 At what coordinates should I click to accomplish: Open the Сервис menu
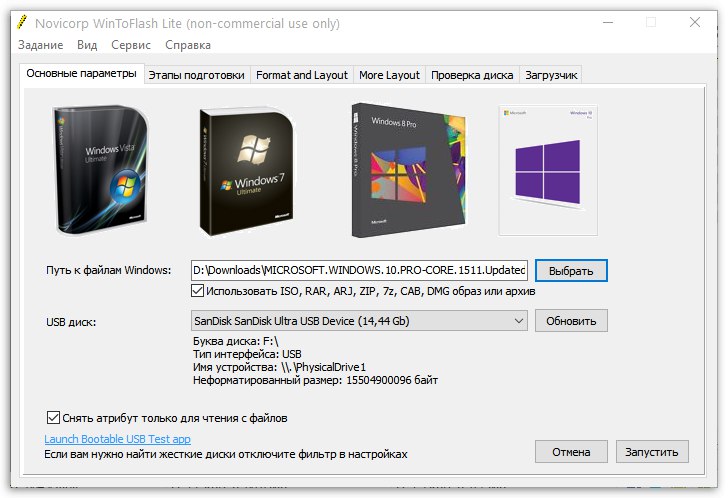click(x=131, y=45)
